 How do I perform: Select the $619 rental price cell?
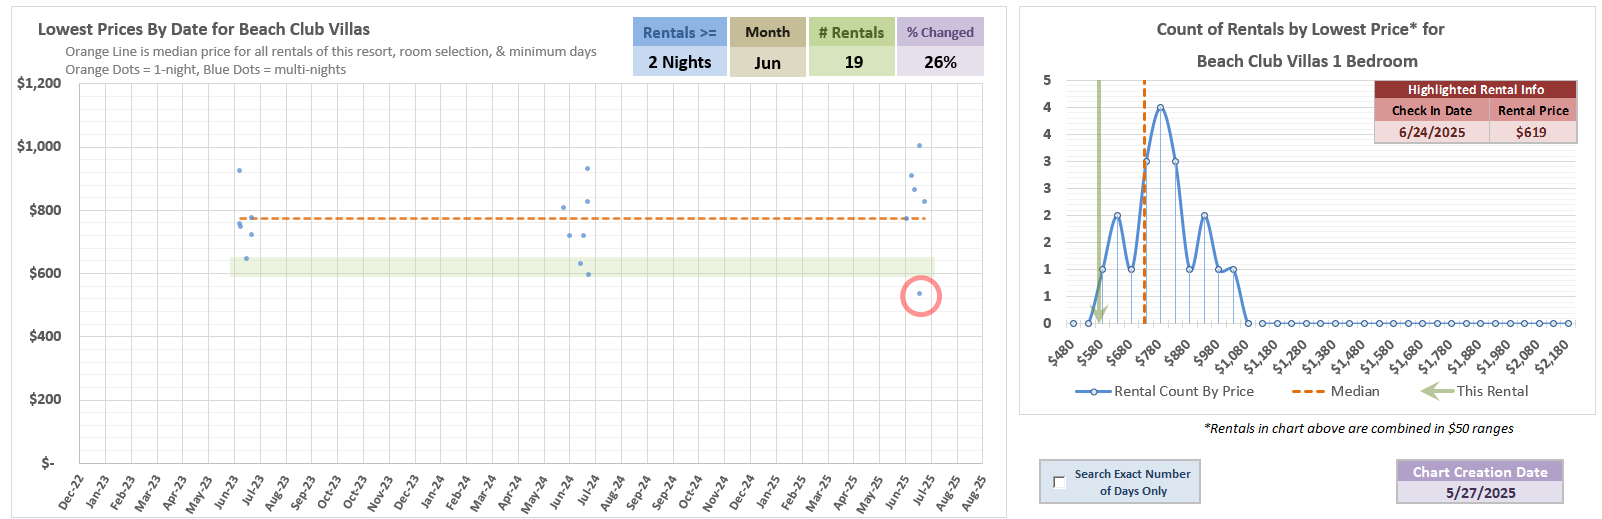click(x=1531, y=132)
